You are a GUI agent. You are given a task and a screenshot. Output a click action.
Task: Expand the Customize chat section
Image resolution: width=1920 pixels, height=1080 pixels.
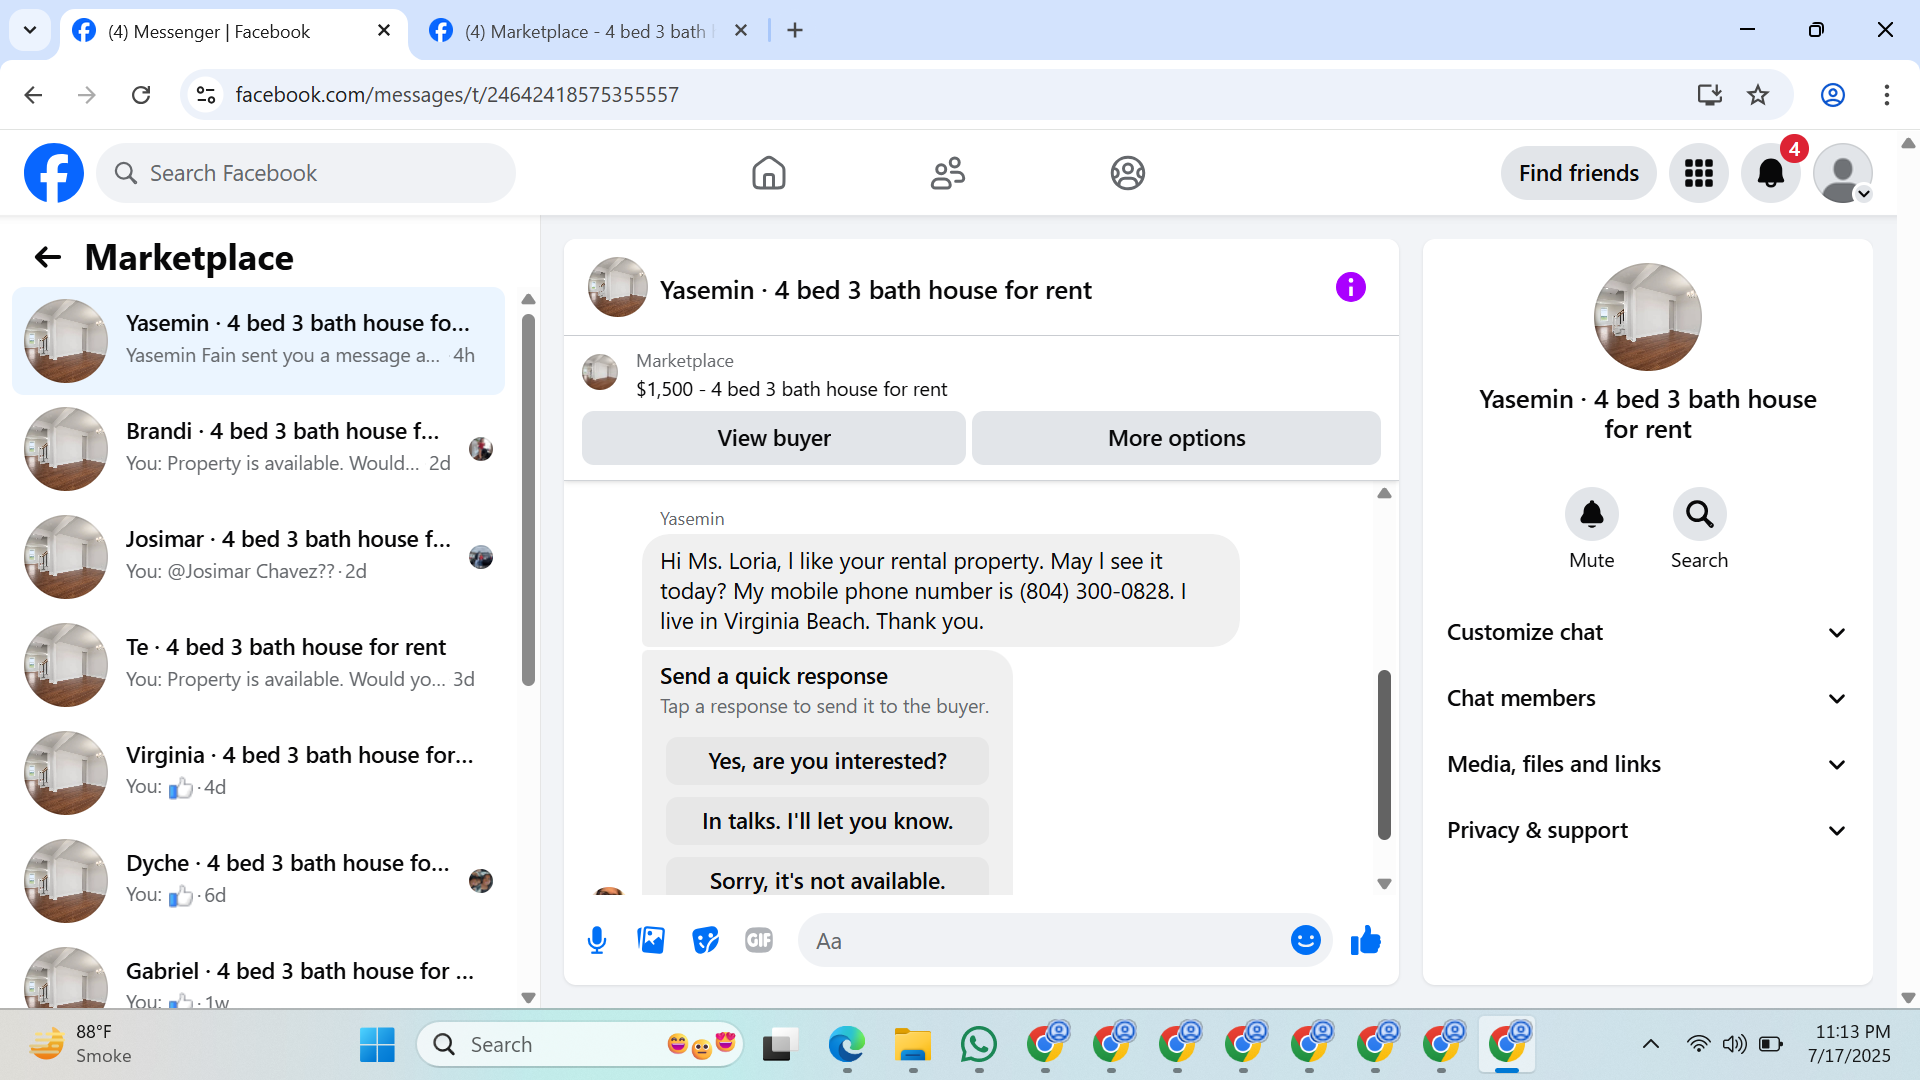[1647, 633]
